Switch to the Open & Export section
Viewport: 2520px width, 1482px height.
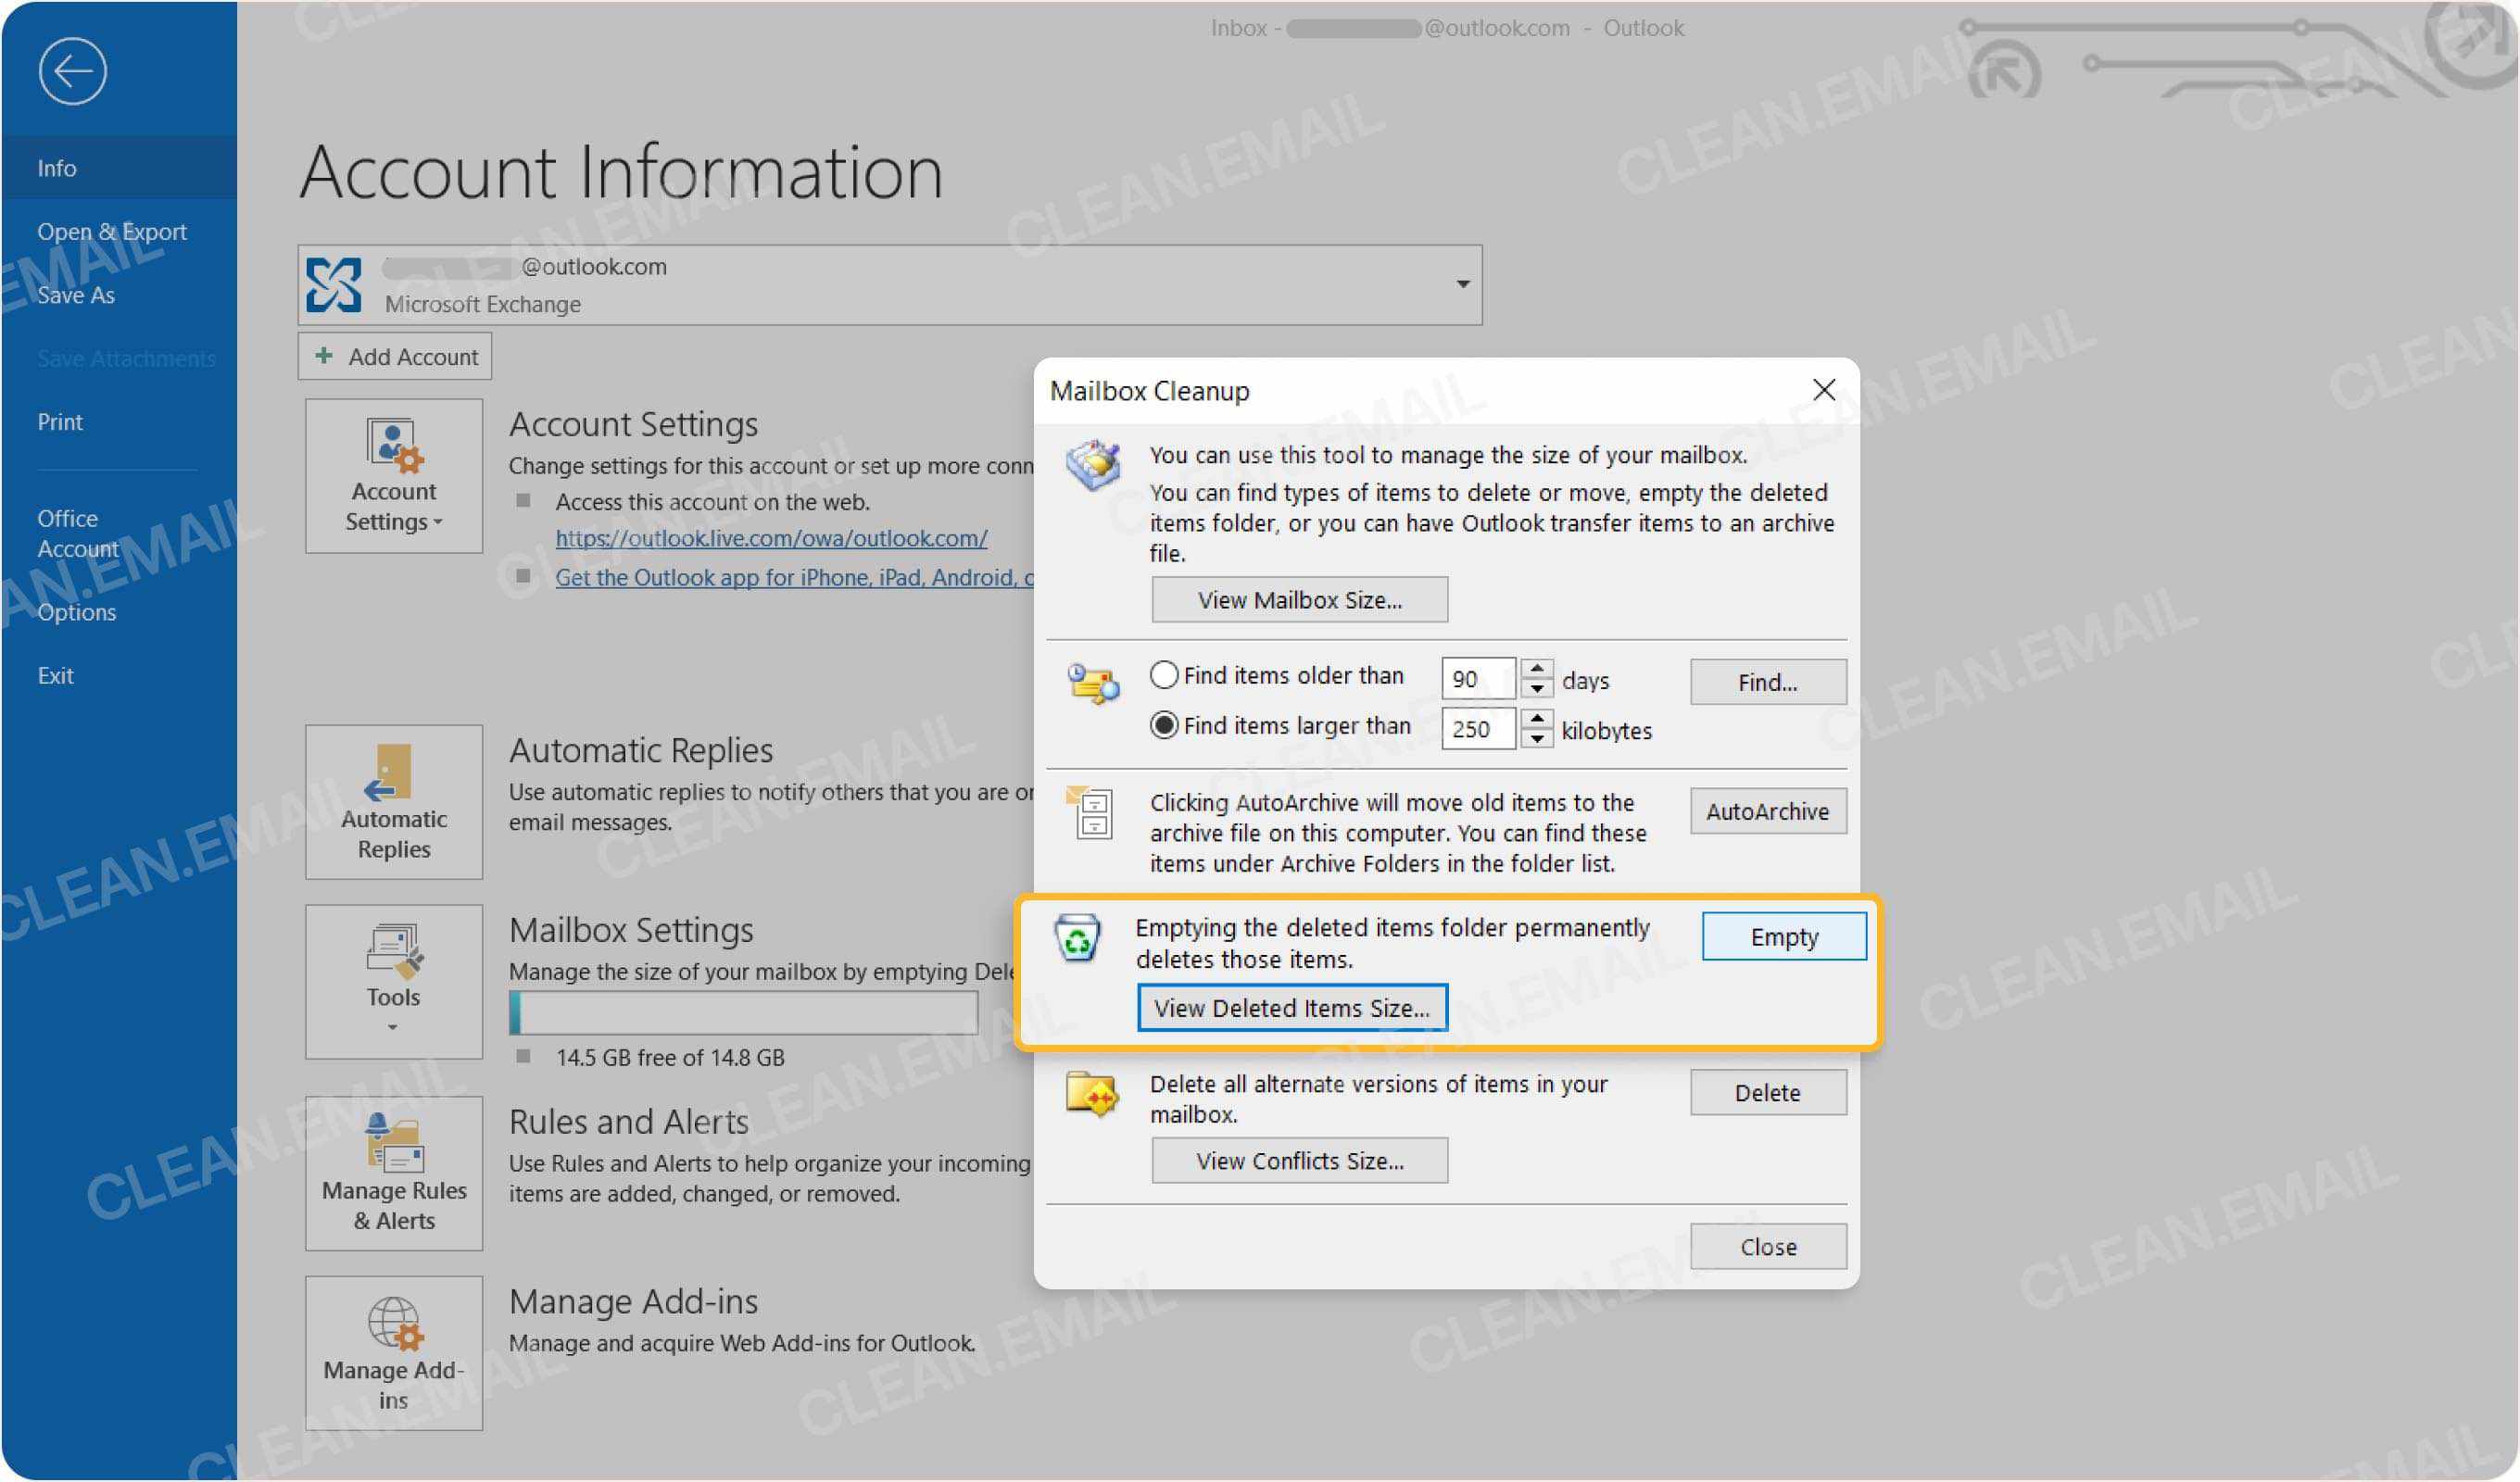point(112,230)
